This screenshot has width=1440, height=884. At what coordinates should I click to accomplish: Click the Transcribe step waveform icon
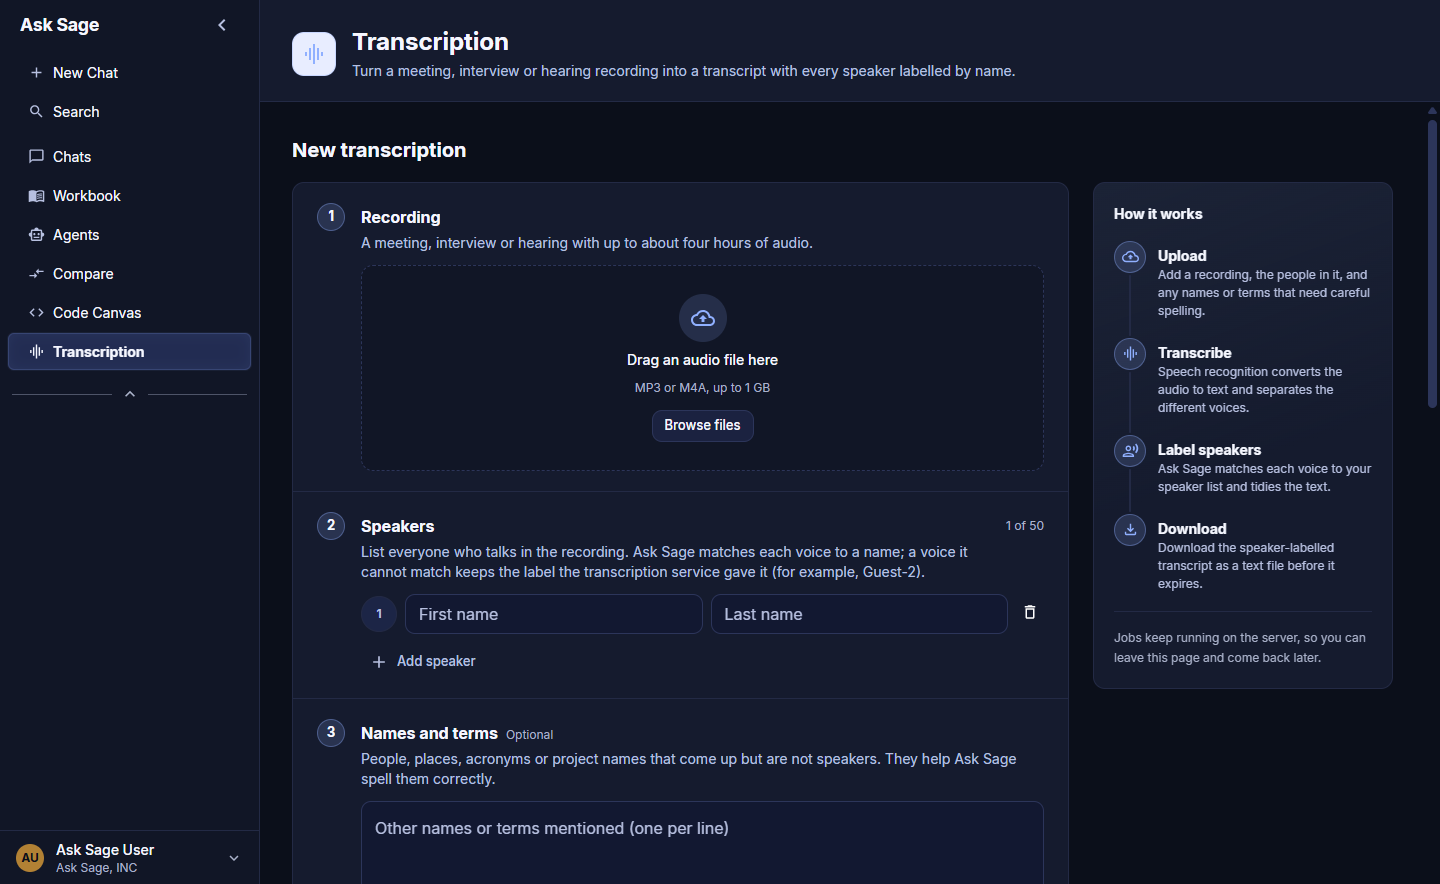coord(1130,354)
